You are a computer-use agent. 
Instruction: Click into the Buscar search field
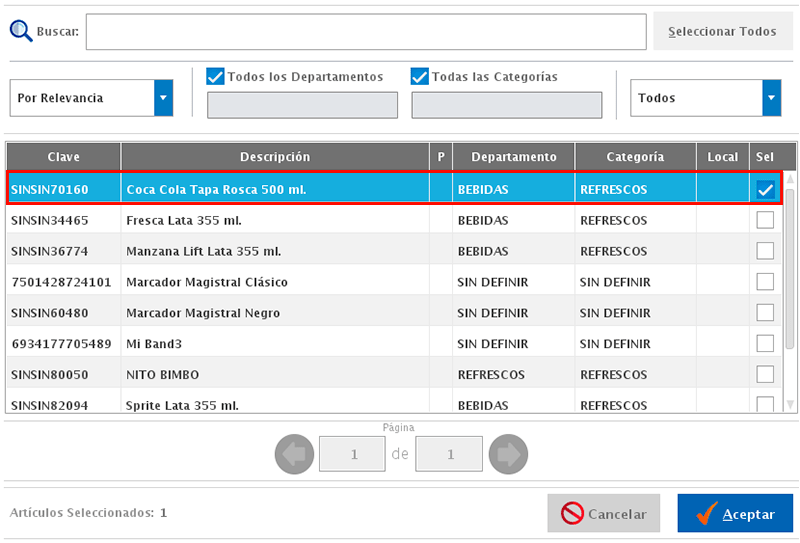point(366,32)
